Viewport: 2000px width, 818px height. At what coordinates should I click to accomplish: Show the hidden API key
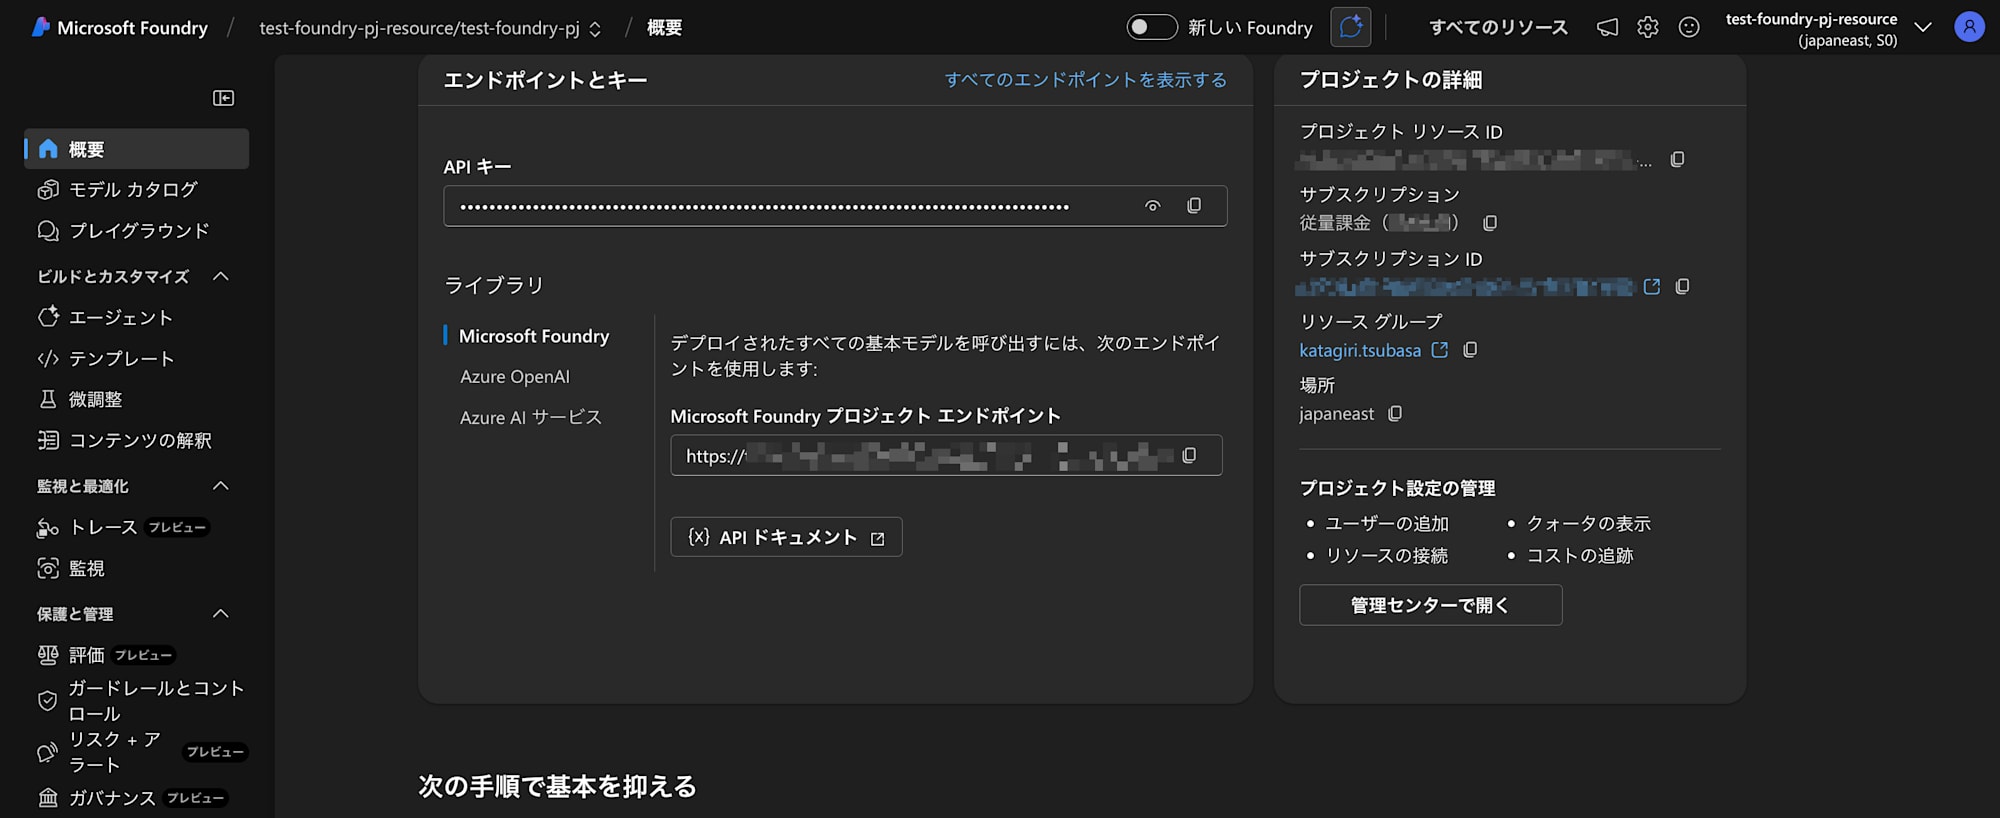pos(1153,206)
